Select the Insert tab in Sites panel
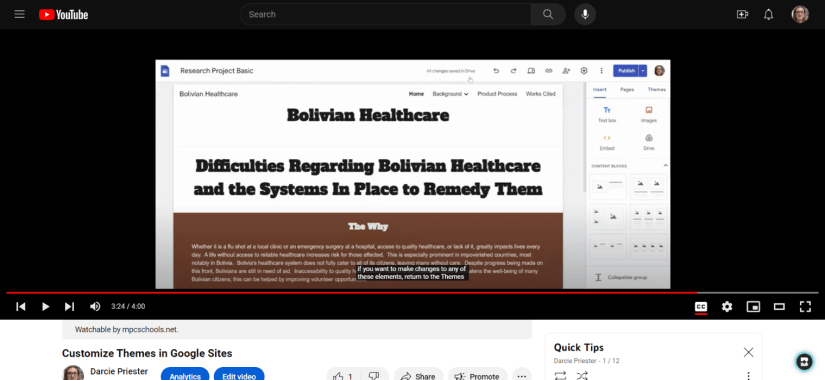Viewport: 825px width, 380px height. click(x=599, y=89)
